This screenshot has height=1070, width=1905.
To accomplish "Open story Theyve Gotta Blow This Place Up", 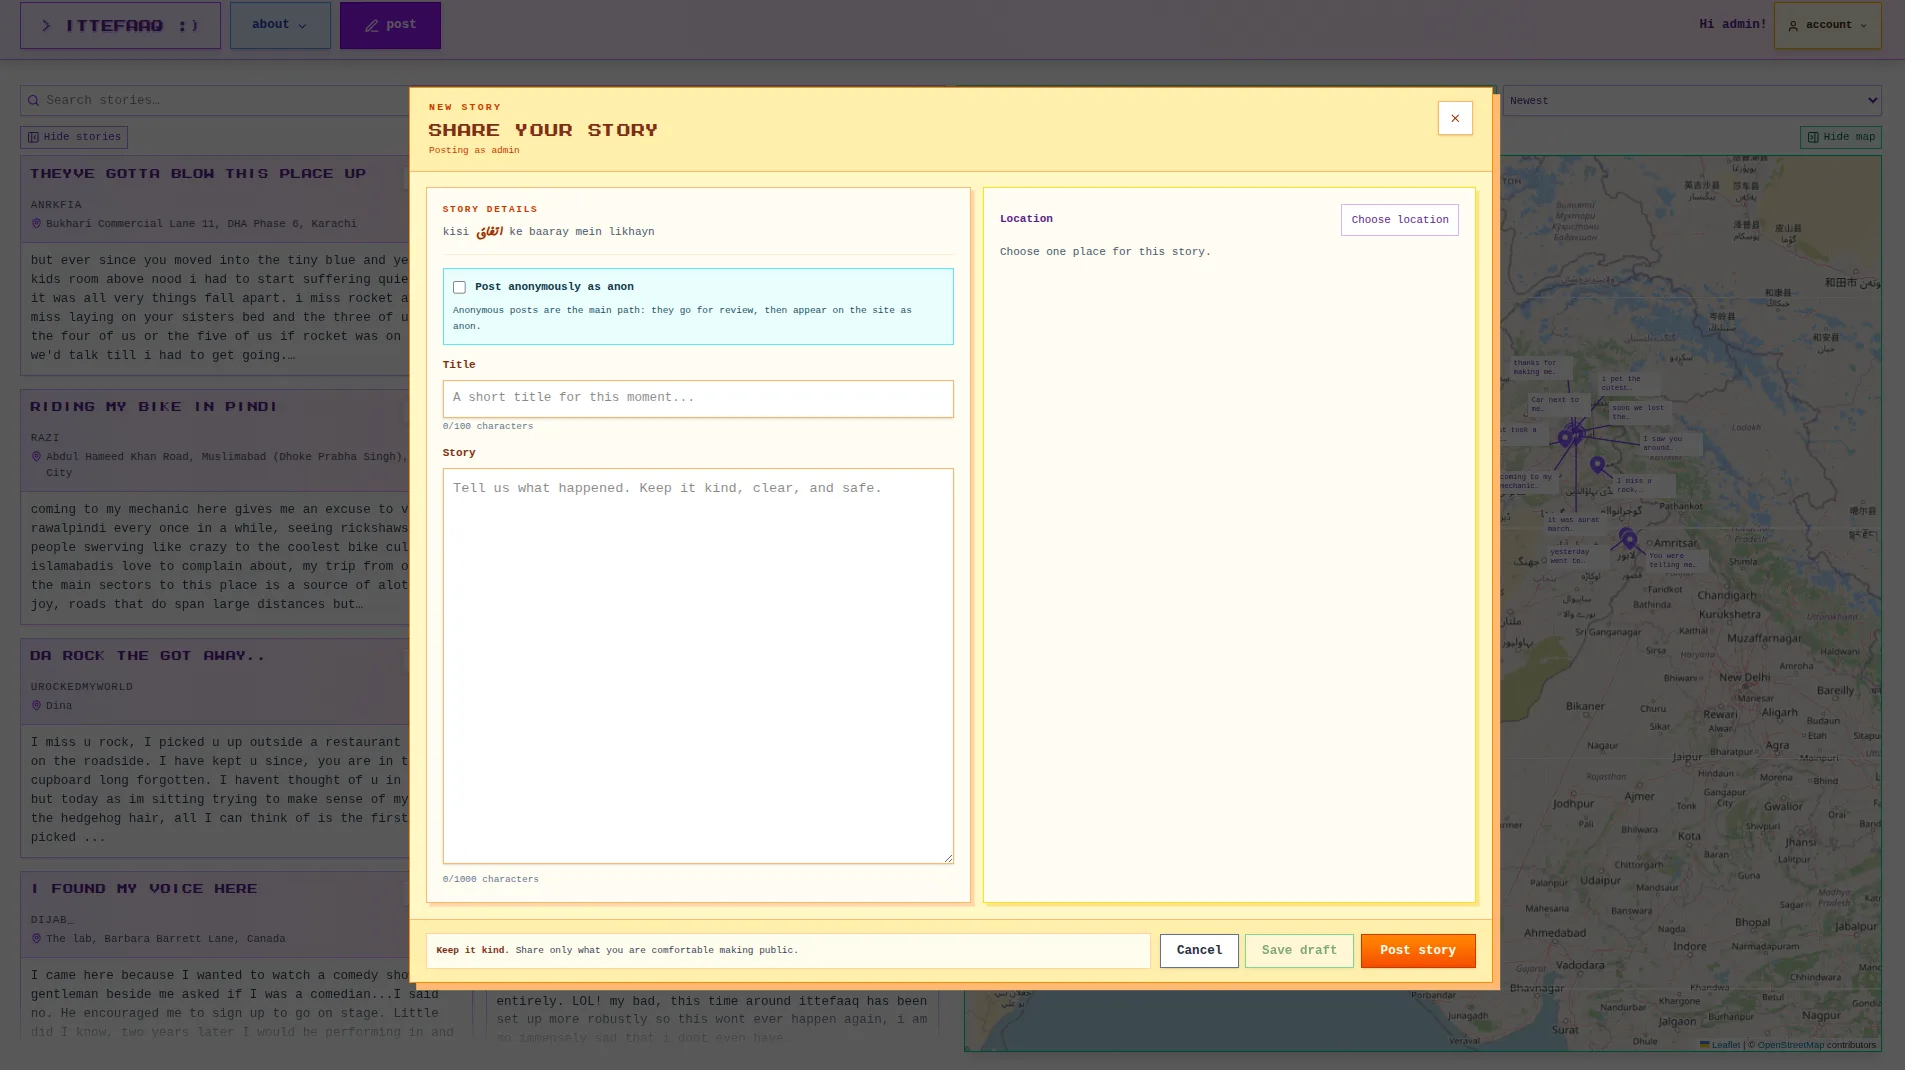I will tap(198, 174).
